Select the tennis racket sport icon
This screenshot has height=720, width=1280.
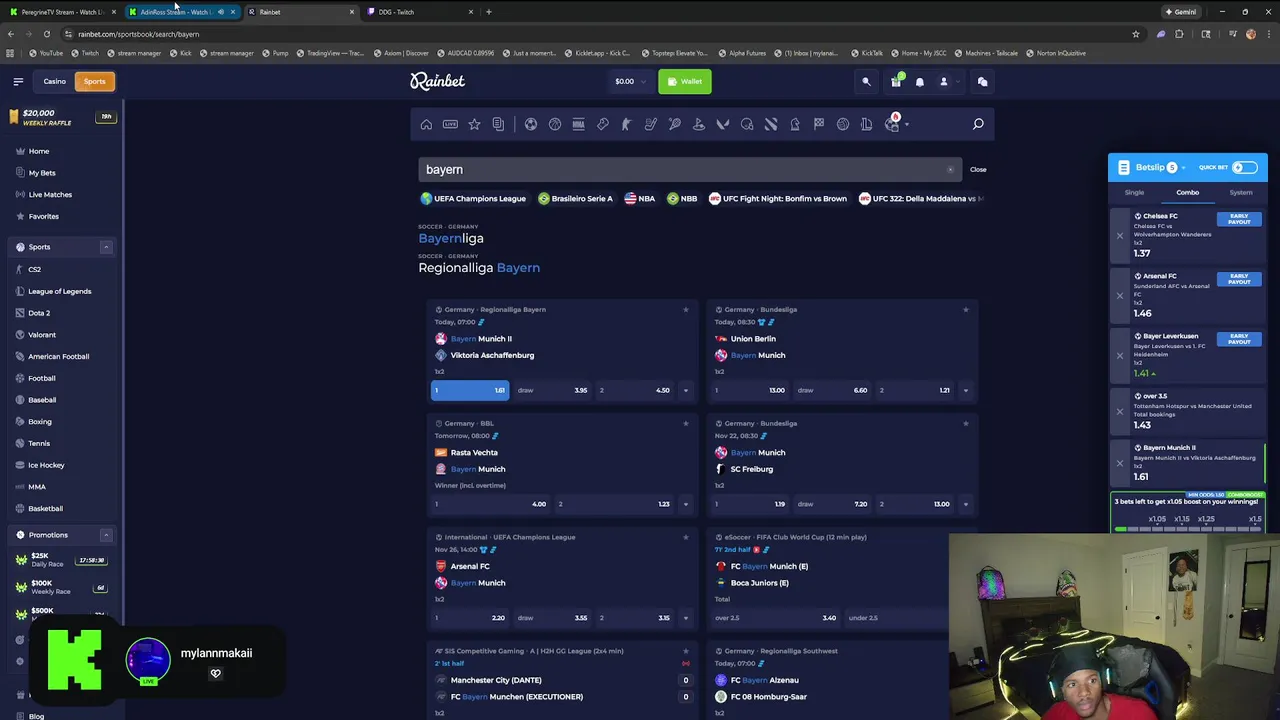[675, 124]
